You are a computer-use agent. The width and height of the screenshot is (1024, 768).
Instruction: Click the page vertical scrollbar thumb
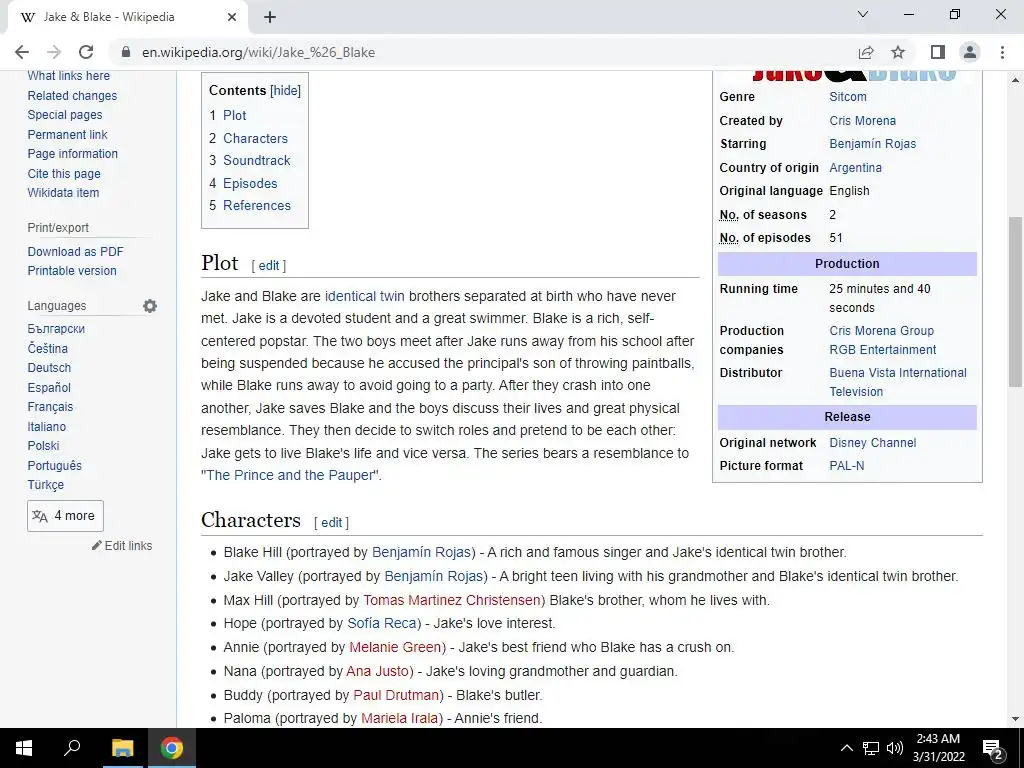pyautogui.click(x=1016, y=302)
